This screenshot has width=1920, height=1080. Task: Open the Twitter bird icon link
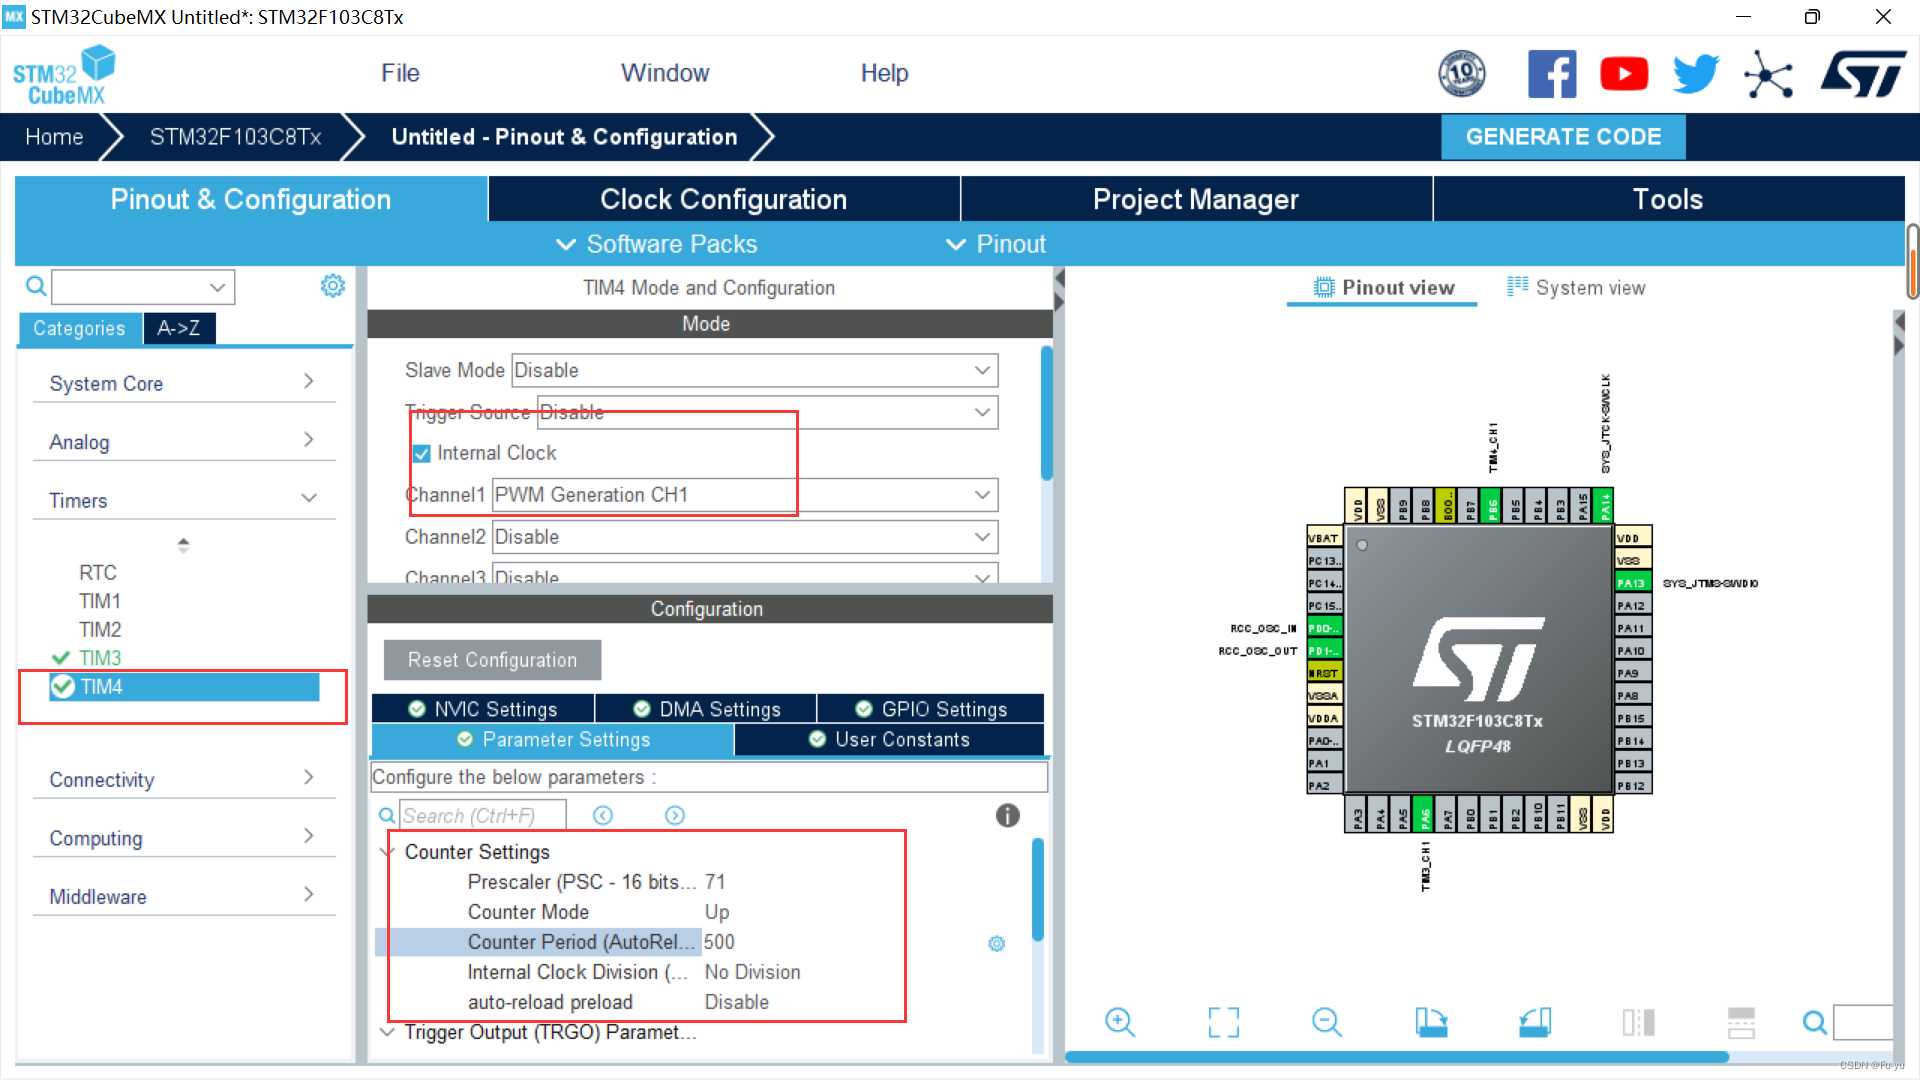(1695, 74)
